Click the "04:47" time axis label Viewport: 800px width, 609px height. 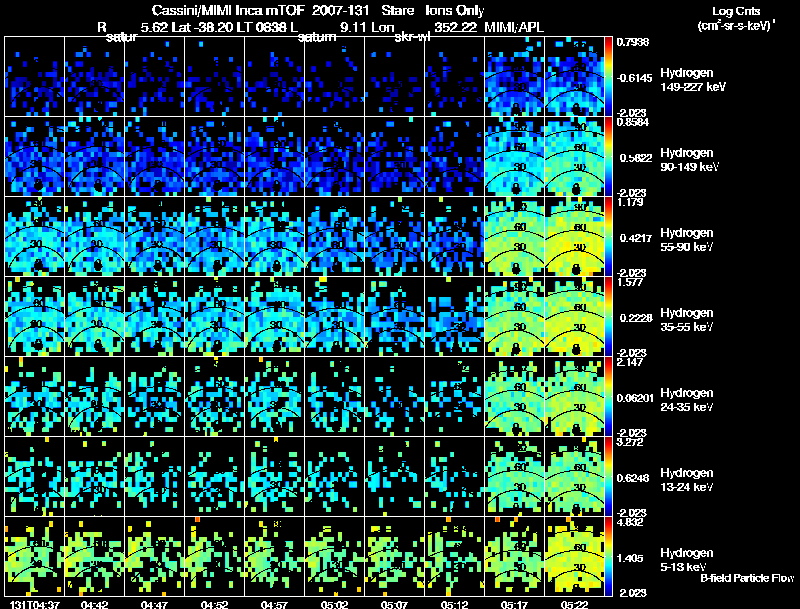pos(154,604)
